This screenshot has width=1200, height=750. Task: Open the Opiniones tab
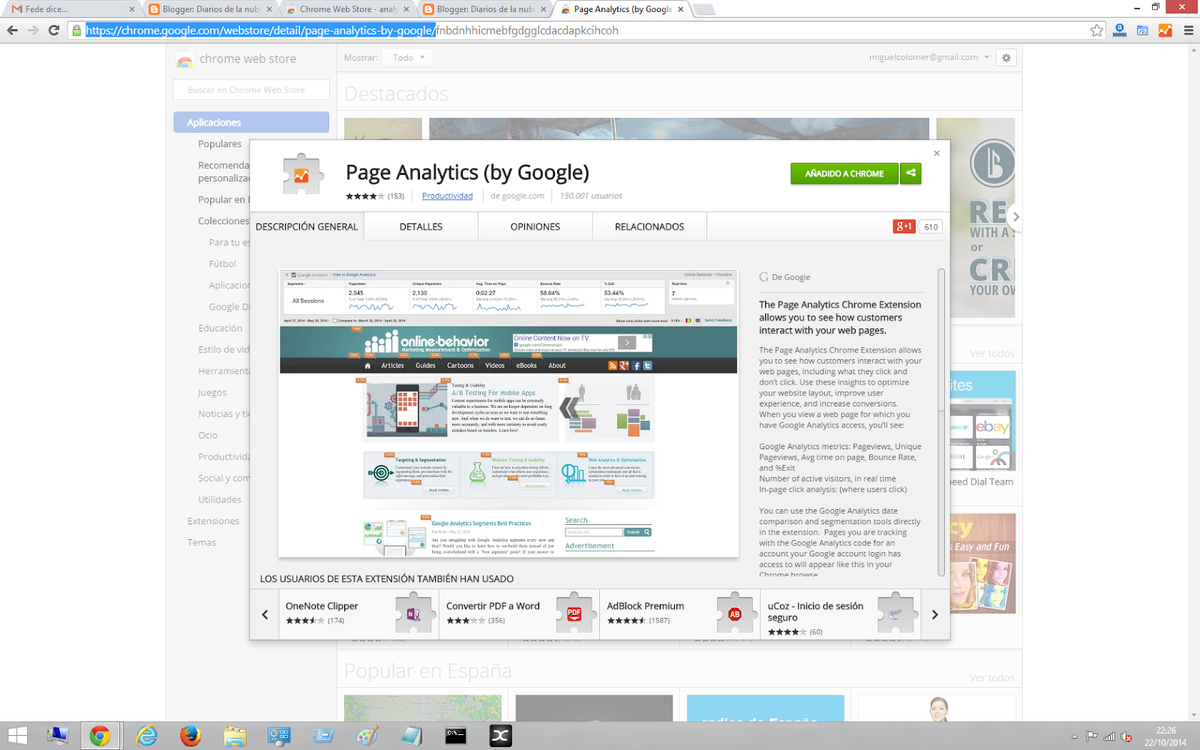click(535, 227)
